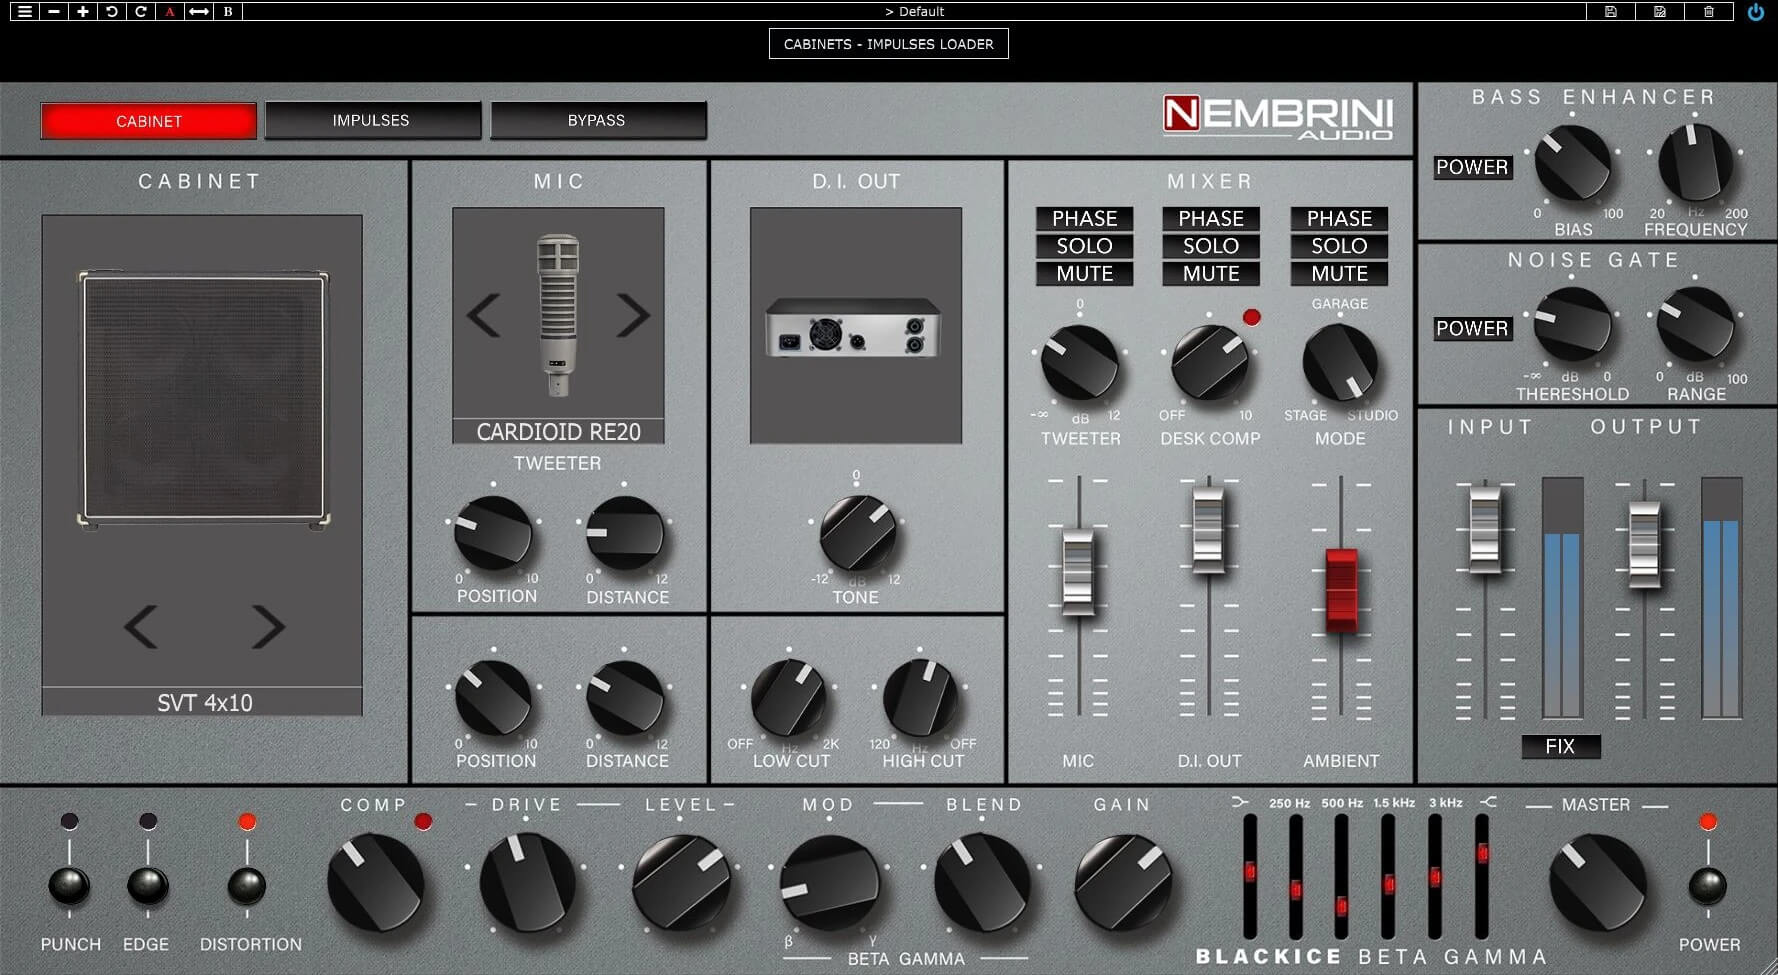Click the redo arrow icon

[x=141, y=11]
